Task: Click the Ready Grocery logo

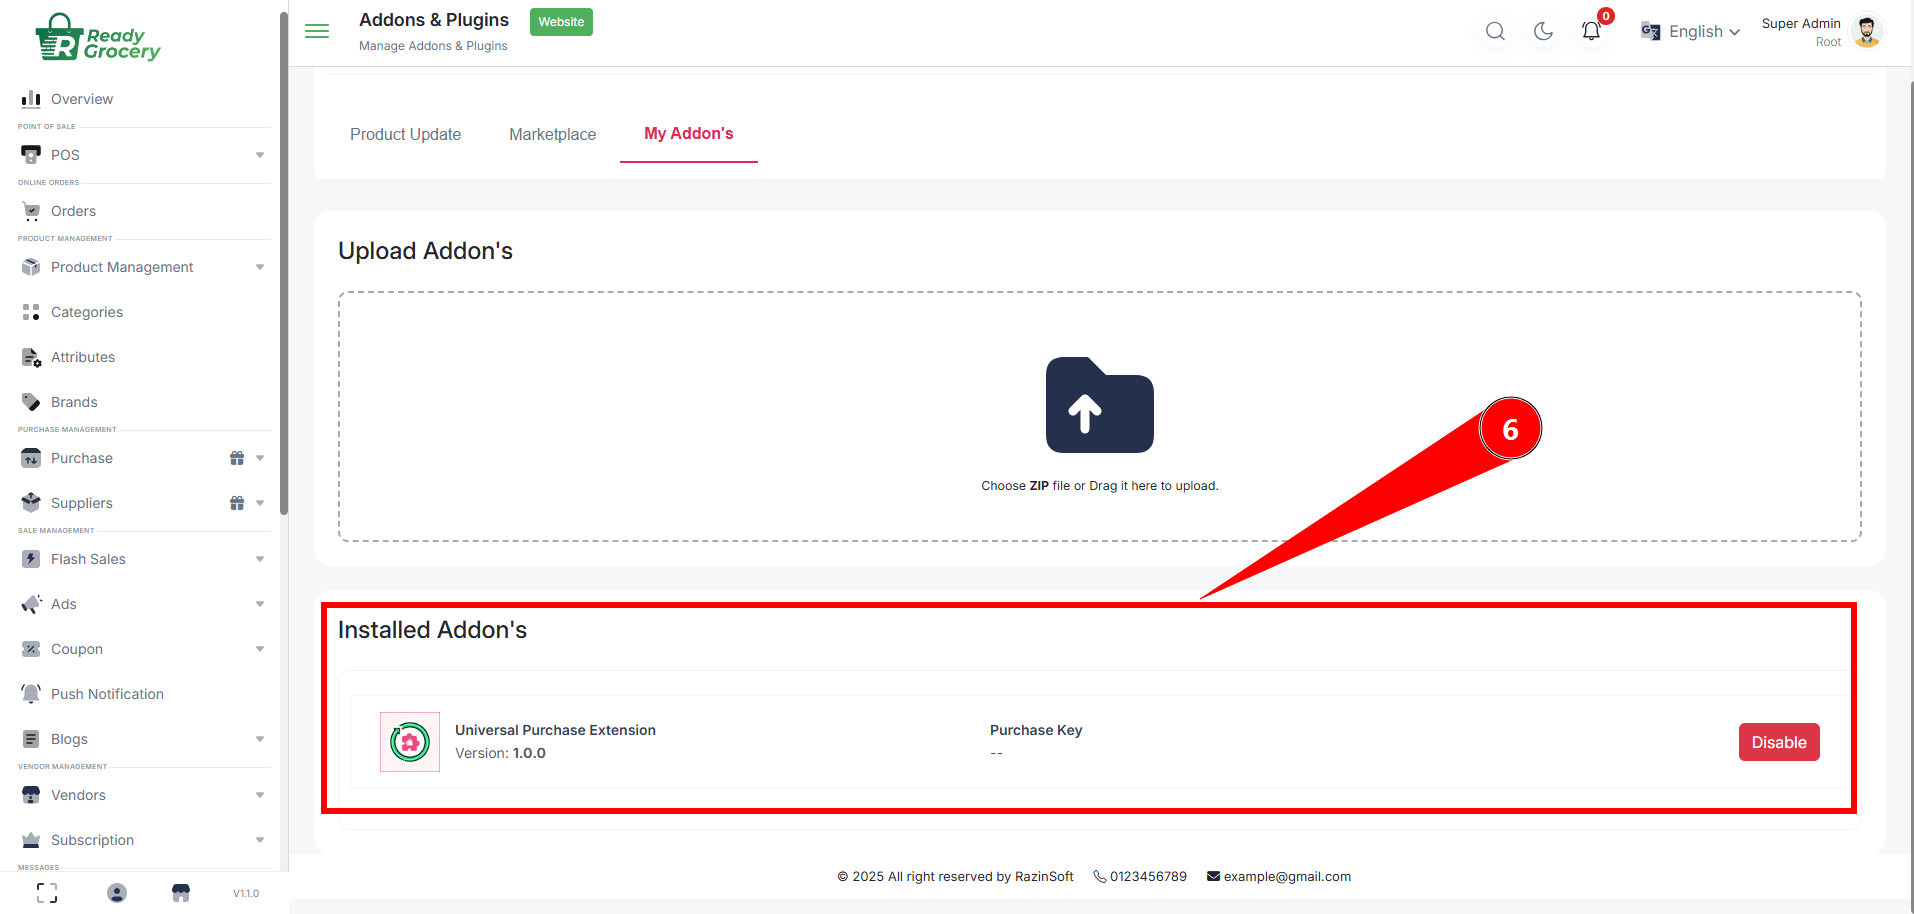Action: [x=98, y=38]
